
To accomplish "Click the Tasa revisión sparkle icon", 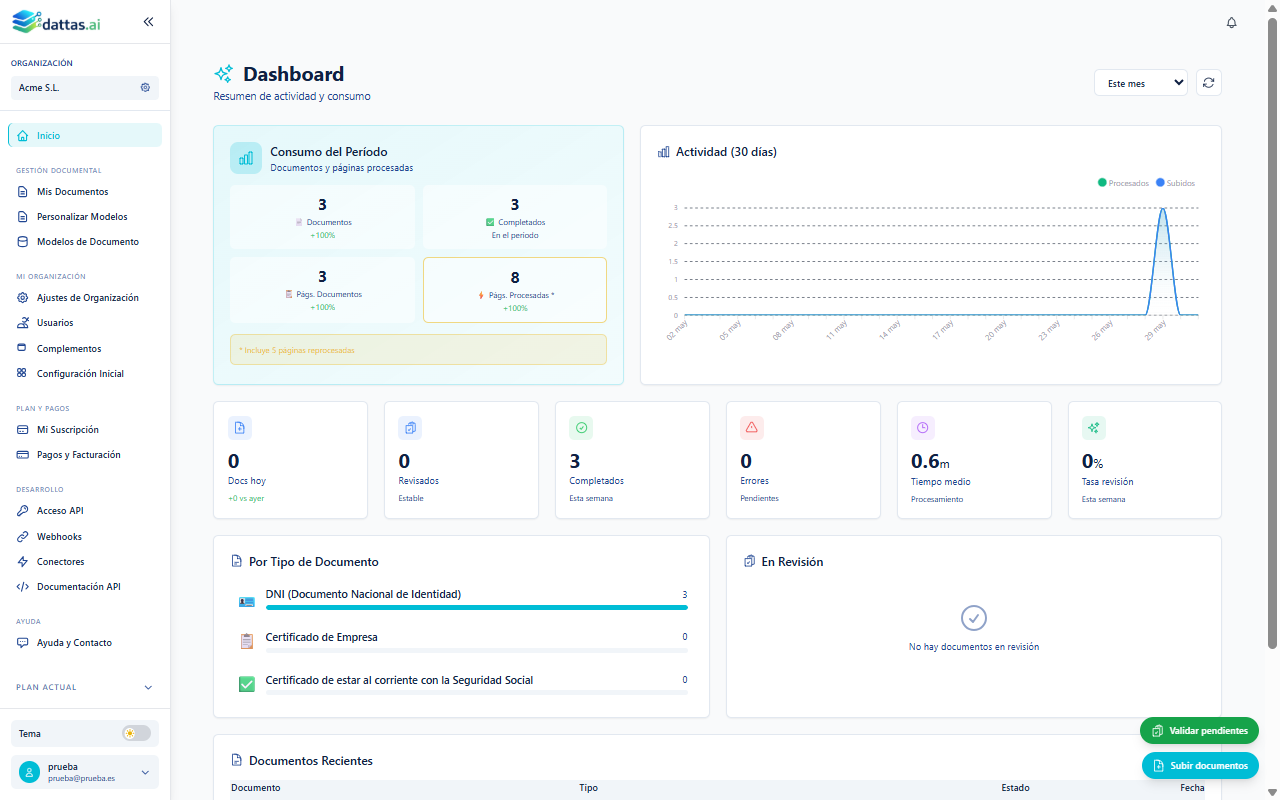I will [1094, 428].
